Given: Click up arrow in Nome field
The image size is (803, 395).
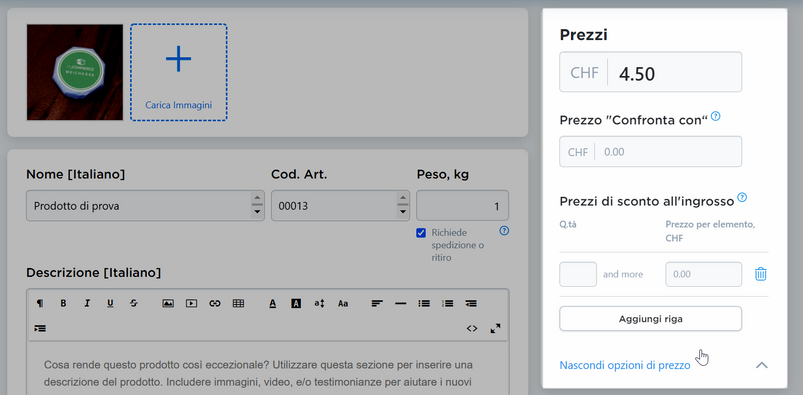Looking at the screenshot, I should (x=257, y=199).
